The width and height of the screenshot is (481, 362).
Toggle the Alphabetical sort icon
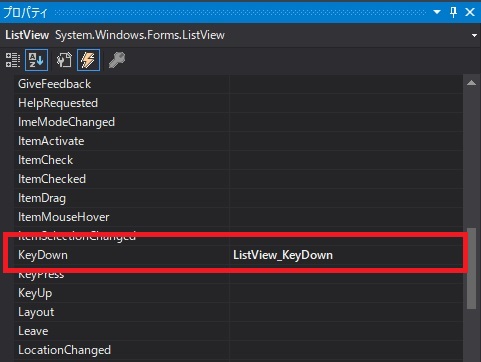pyautogui.click(x=36, y=60)
